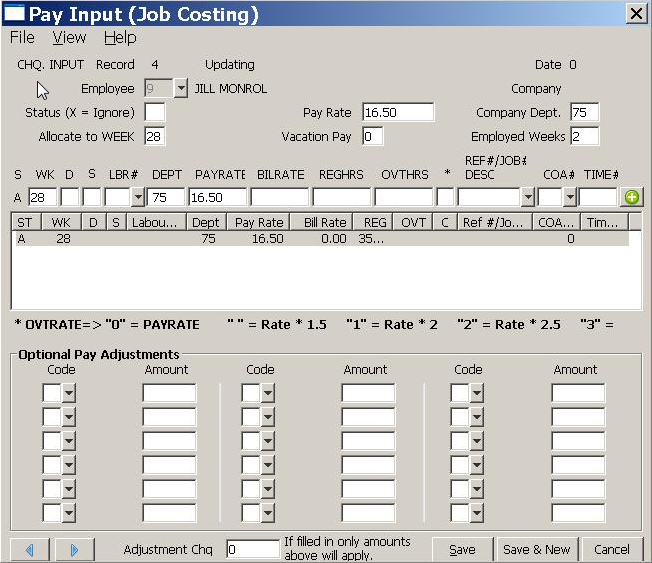Image resolution: width=652 pixels, height=563 pixels.
Task: Click the green plus add-line icon
Action: click(632, 197)
